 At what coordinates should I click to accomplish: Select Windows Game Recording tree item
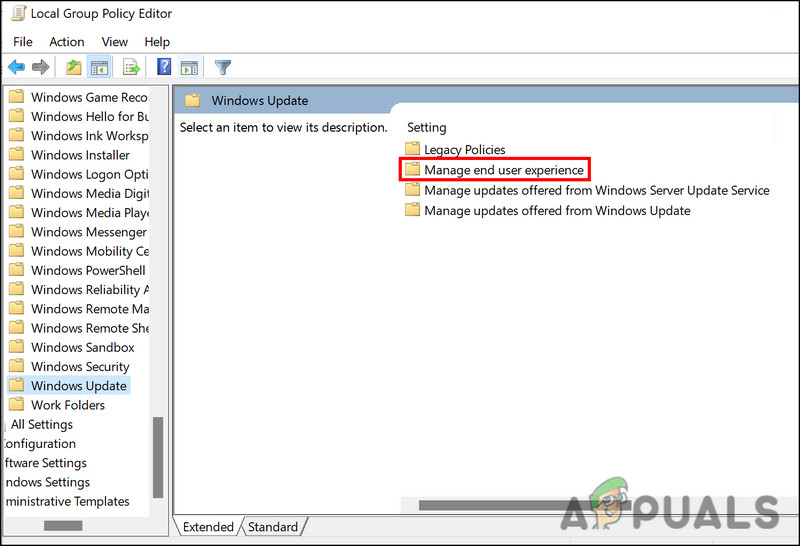click(89, 97)
